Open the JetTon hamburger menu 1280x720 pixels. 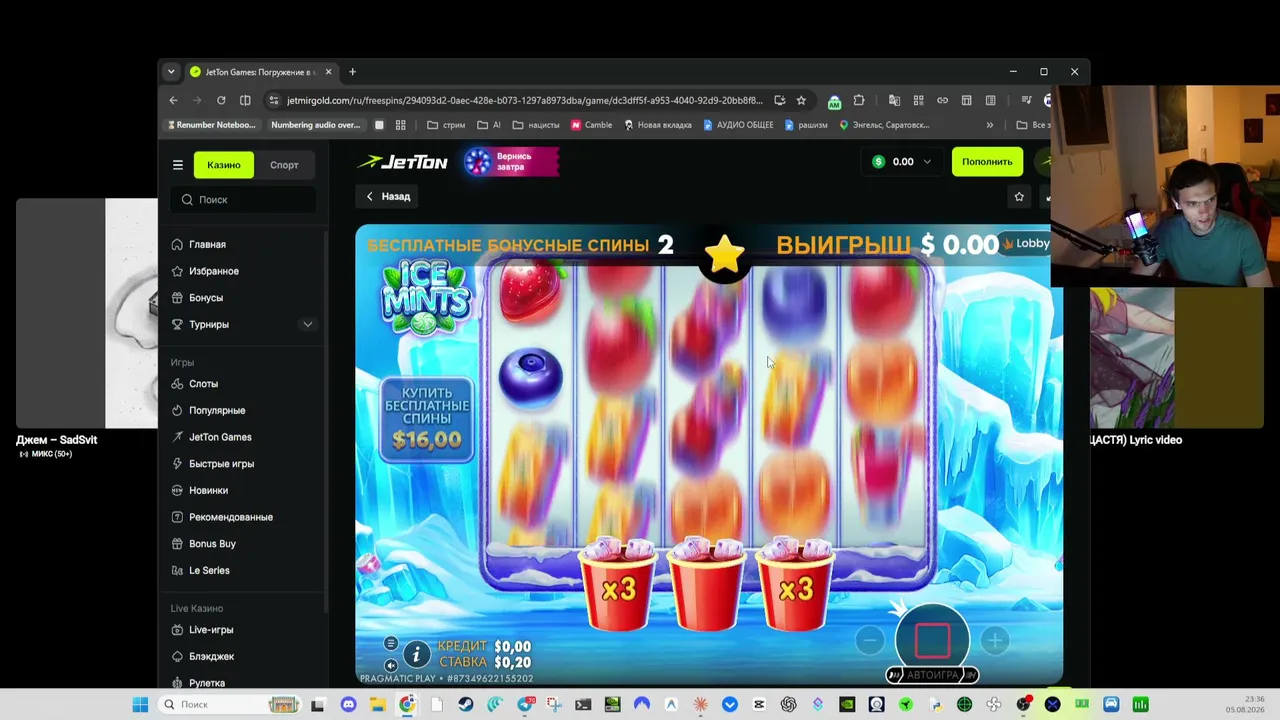pyautogui.click(x=178, y=165)
